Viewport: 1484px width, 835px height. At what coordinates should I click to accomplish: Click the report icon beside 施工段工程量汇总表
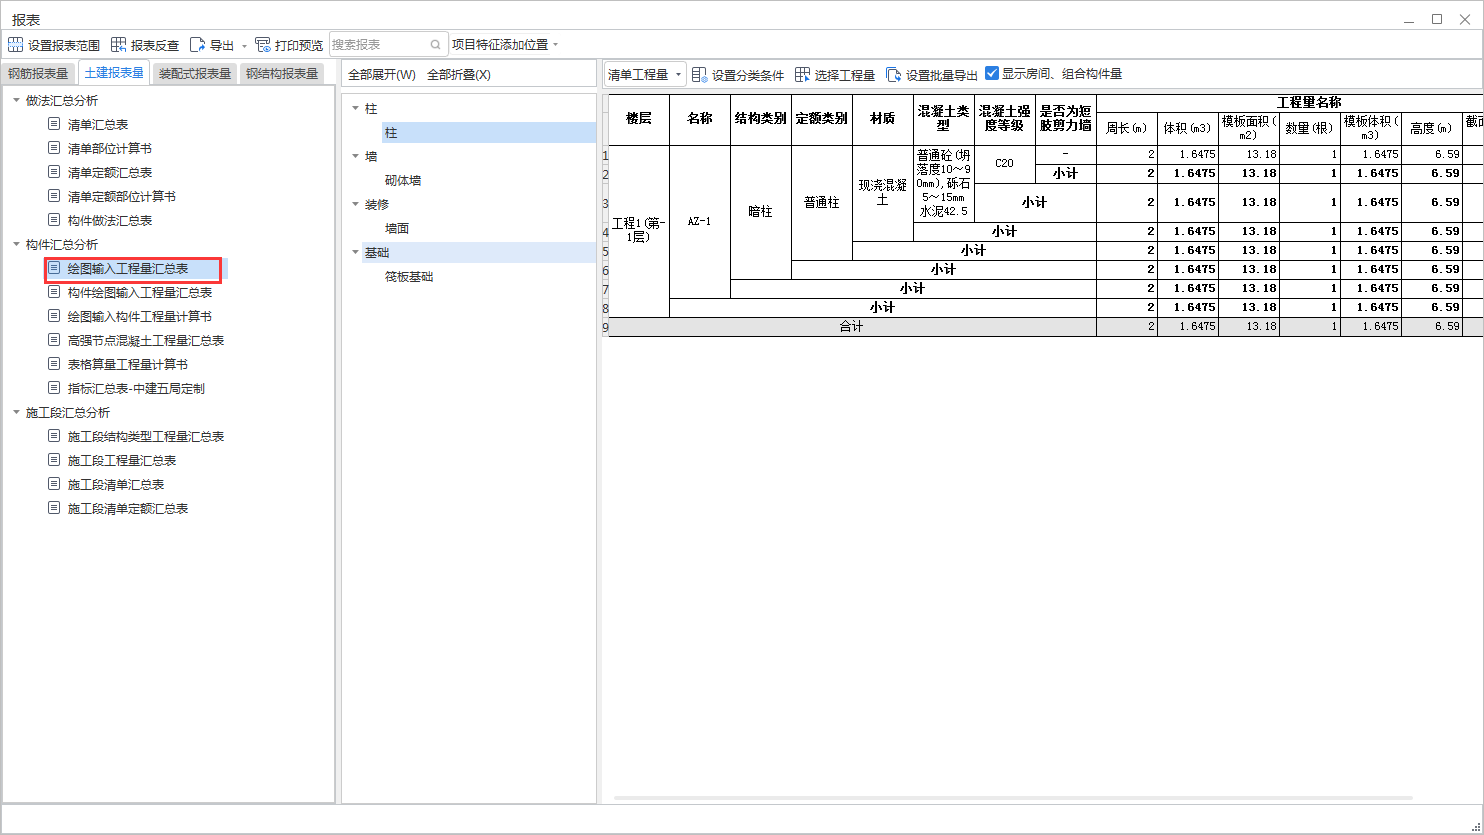click(x=54, y=460)
